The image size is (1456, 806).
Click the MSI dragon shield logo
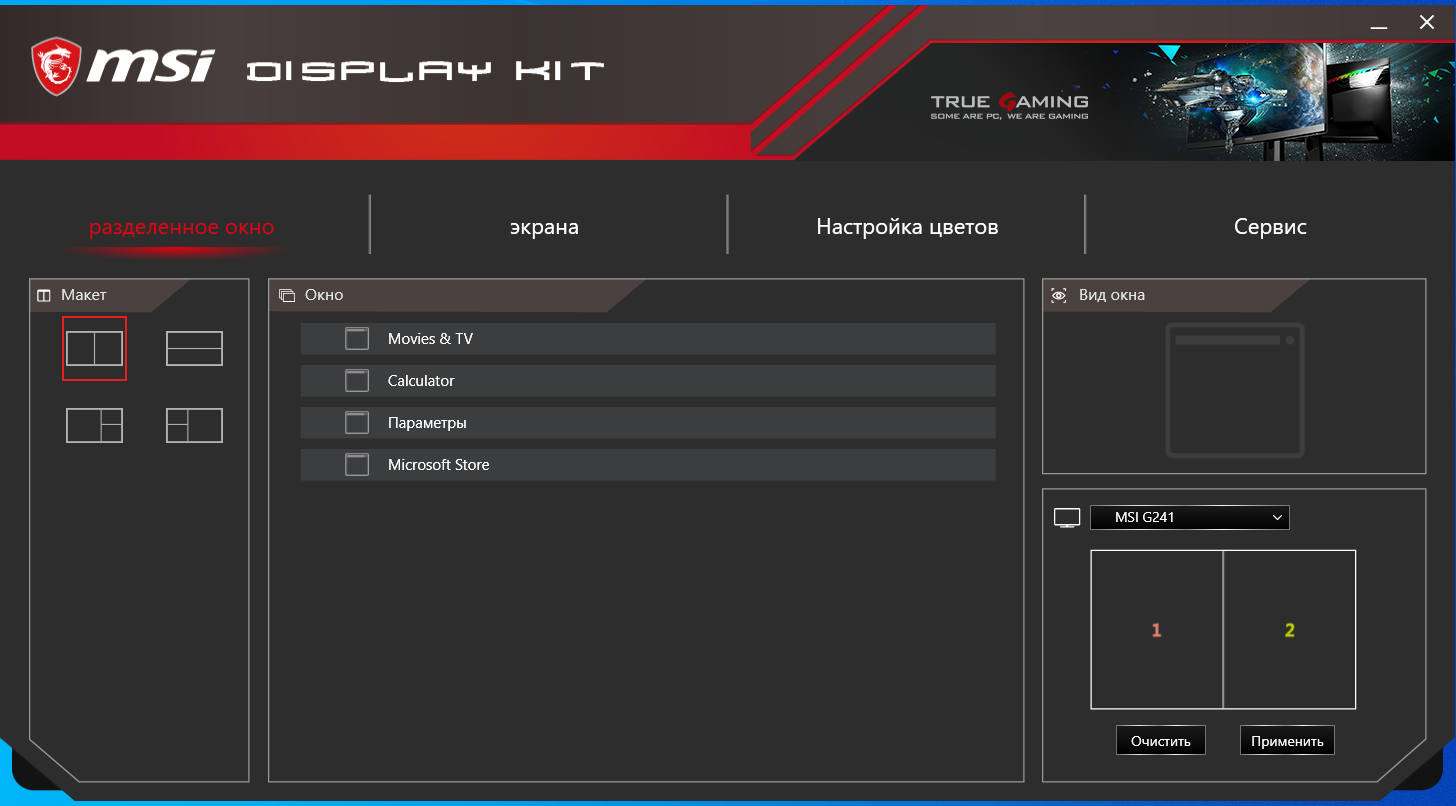click(x=56, y=68)
